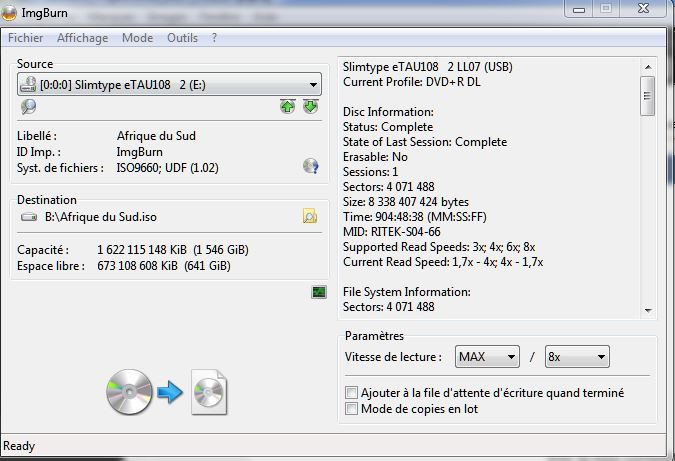Click the 'Ready' status bar text

[19, 446]
